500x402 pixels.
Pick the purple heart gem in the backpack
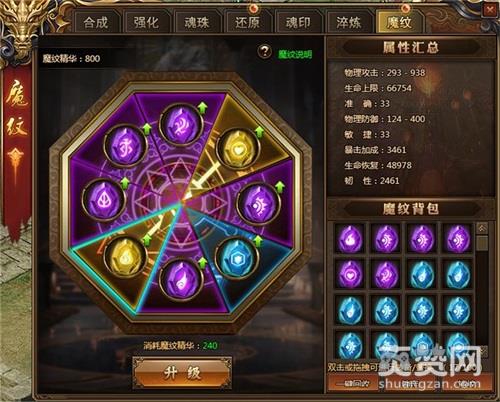point(350,274)
